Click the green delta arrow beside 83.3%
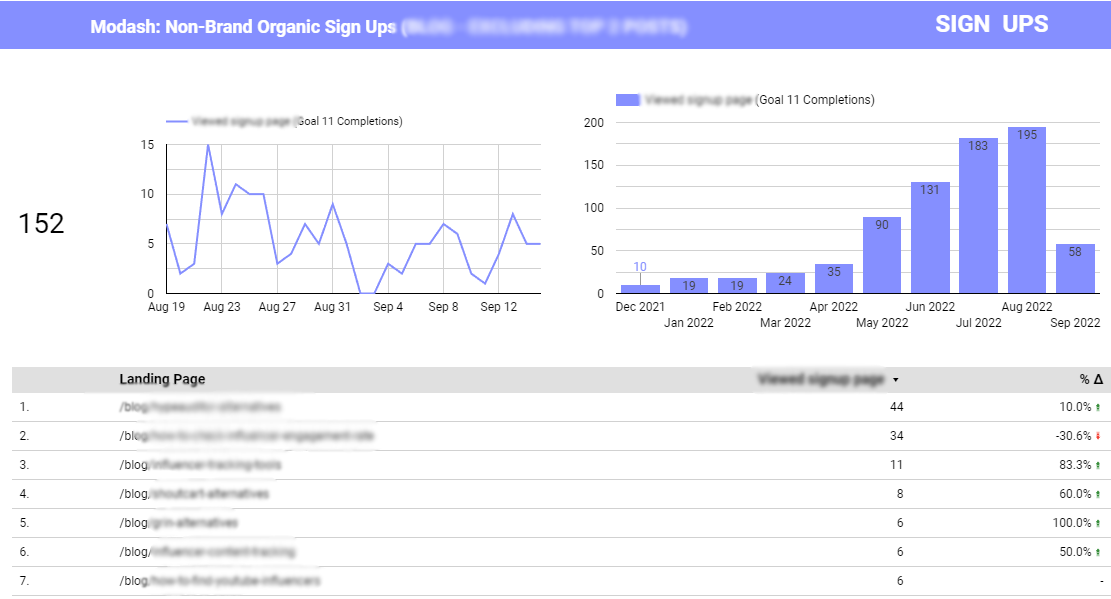Screen dimensions: 1111x599 (x=1097, y=464)
